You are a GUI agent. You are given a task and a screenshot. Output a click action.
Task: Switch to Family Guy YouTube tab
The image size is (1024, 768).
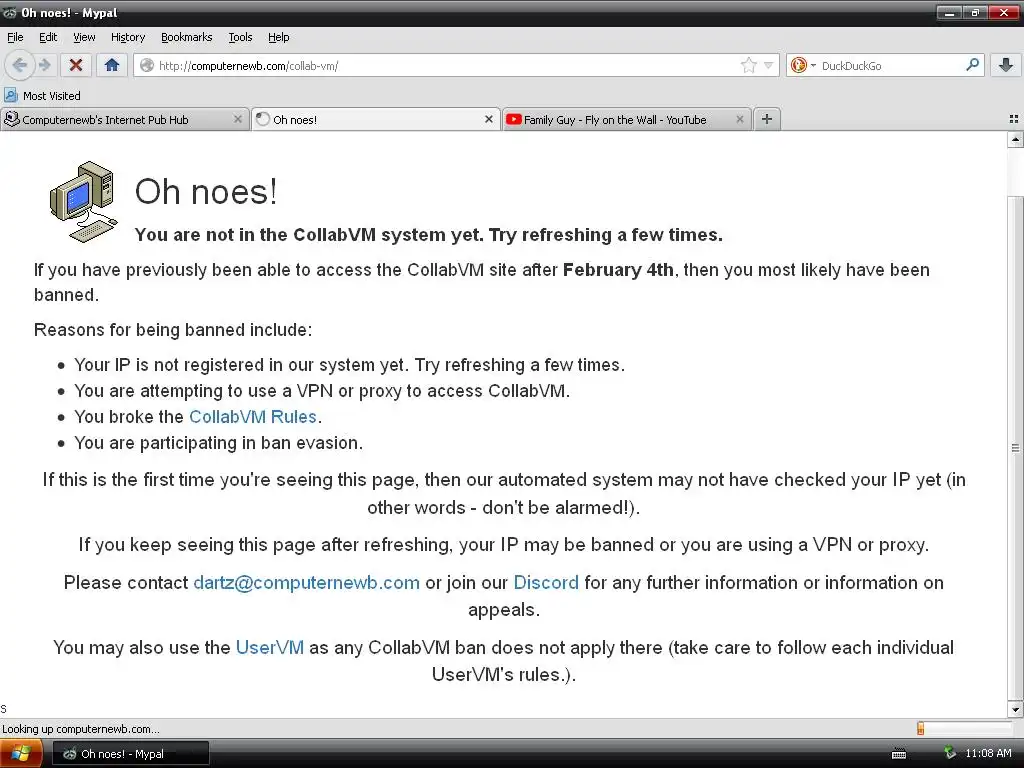627,120
